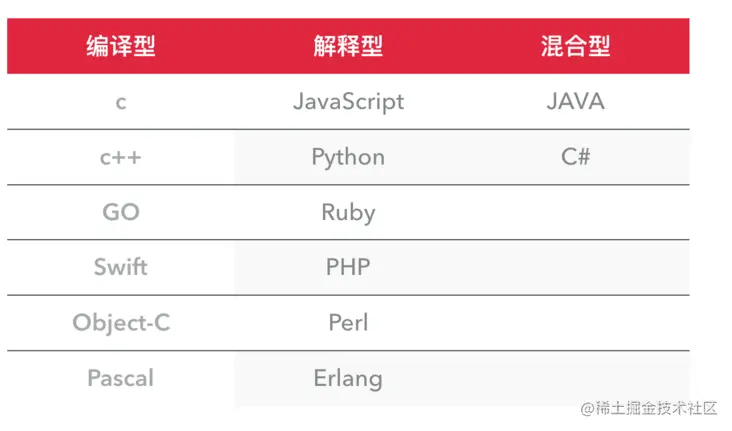Image resolution: width=732 pixels, height=431 pixels.
Task: Click the Object-C cell
Action: [x=121, y=323]
